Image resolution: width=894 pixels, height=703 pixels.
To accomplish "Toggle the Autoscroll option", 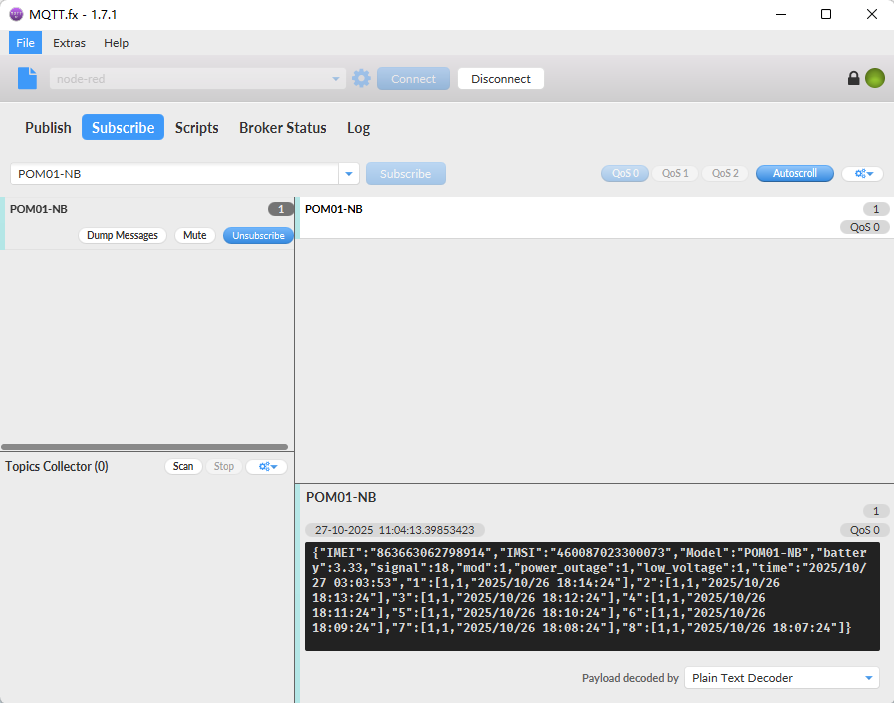I will tap(795, 173).
